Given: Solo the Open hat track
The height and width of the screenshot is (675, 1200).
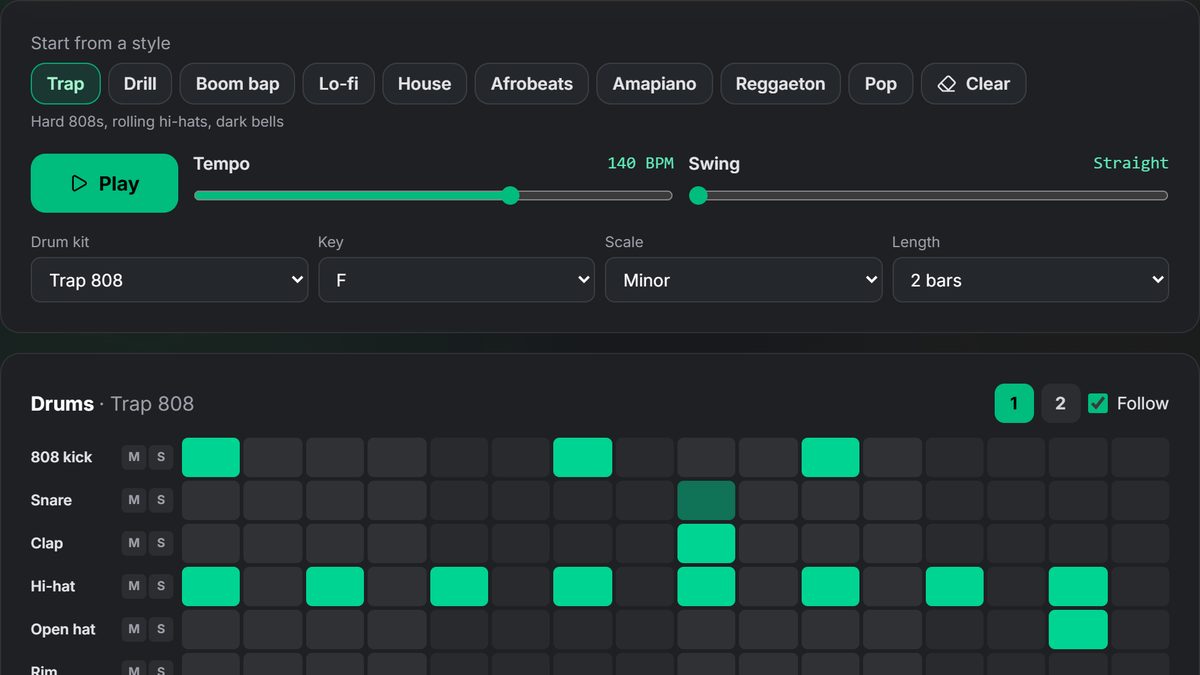Looking at the screenshot, I should (161, 629).
